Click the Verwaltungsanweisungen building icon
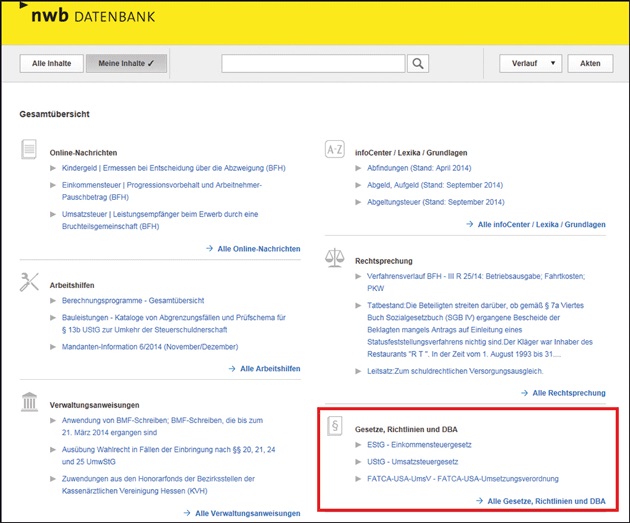This screenshot has height=523, width=630. [29, 402]
